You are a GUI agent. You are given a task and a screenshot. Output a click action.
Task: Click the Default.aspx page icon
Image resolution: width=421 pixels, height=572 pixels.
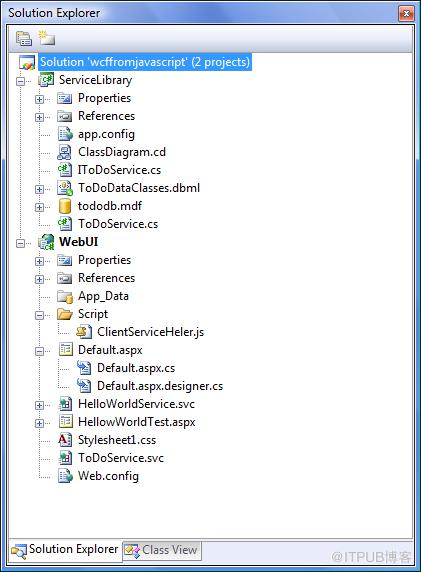(66, 350)
